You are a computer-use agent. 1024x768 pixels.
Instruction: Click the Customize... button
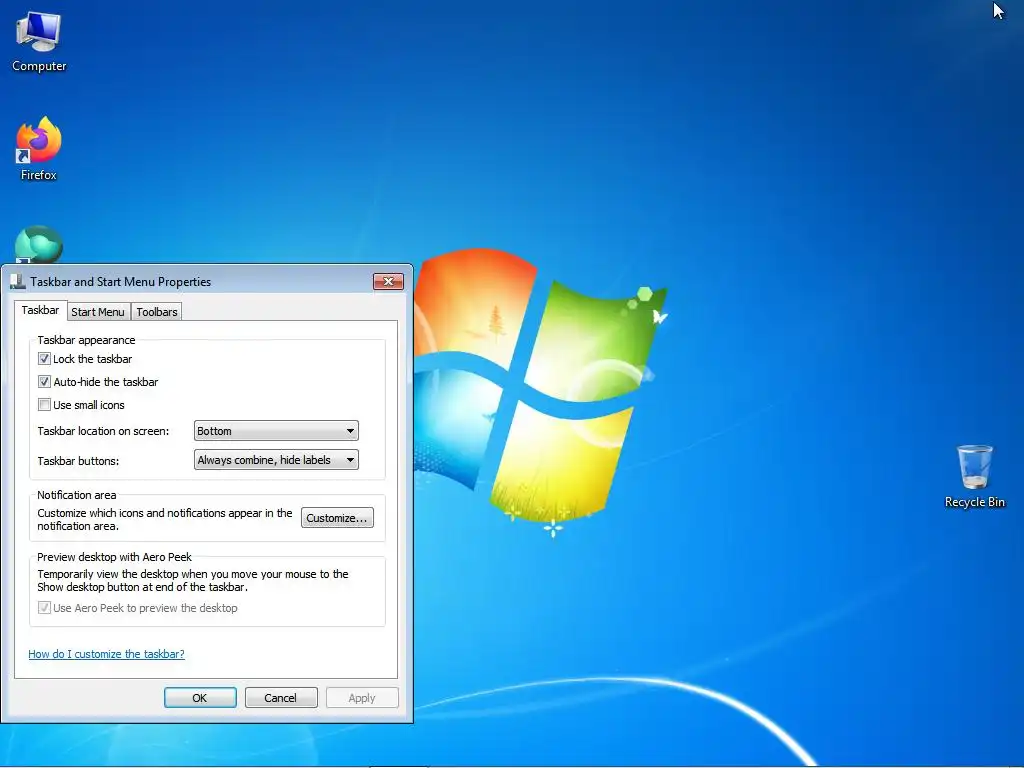pos(337,518)
